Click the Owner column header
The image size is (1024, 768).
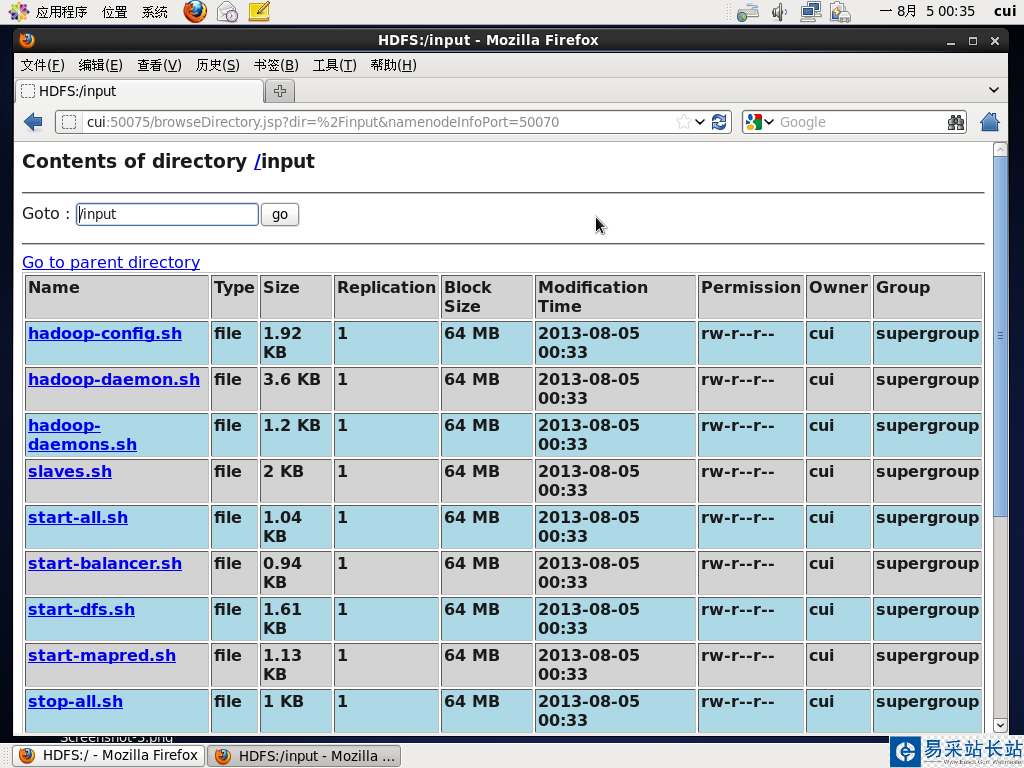[x=839, y=297]
